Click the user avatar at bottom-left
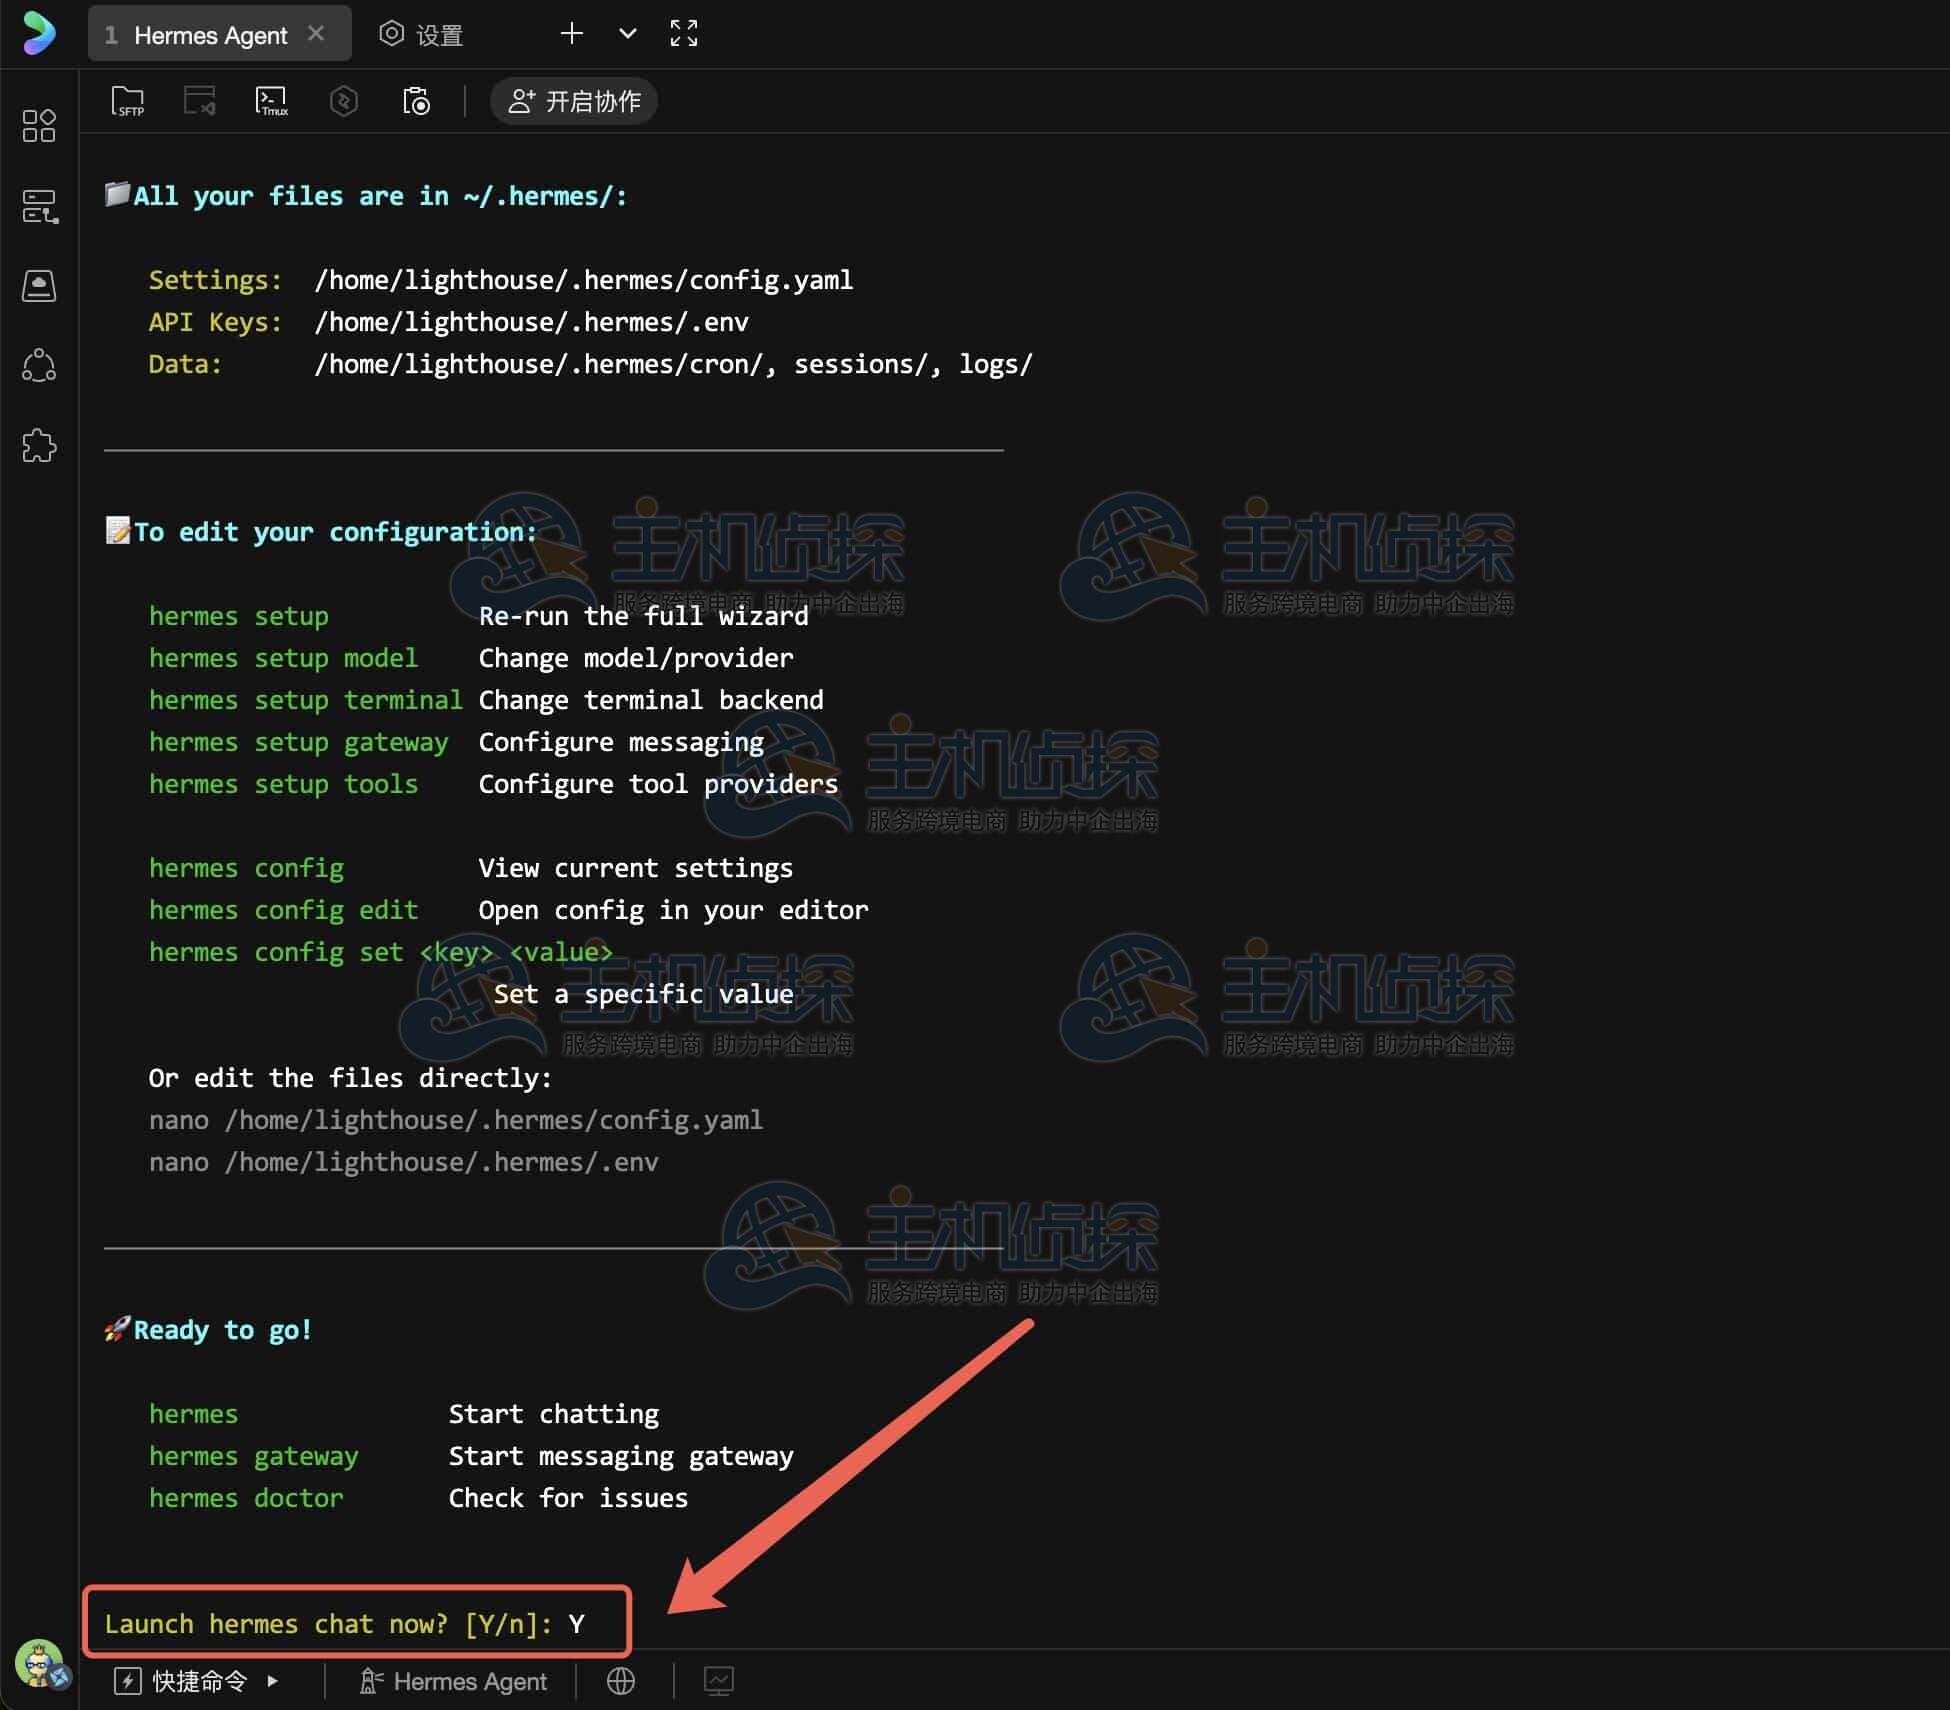Viewport: 1950px width, 1710px height. [40, 1662]
